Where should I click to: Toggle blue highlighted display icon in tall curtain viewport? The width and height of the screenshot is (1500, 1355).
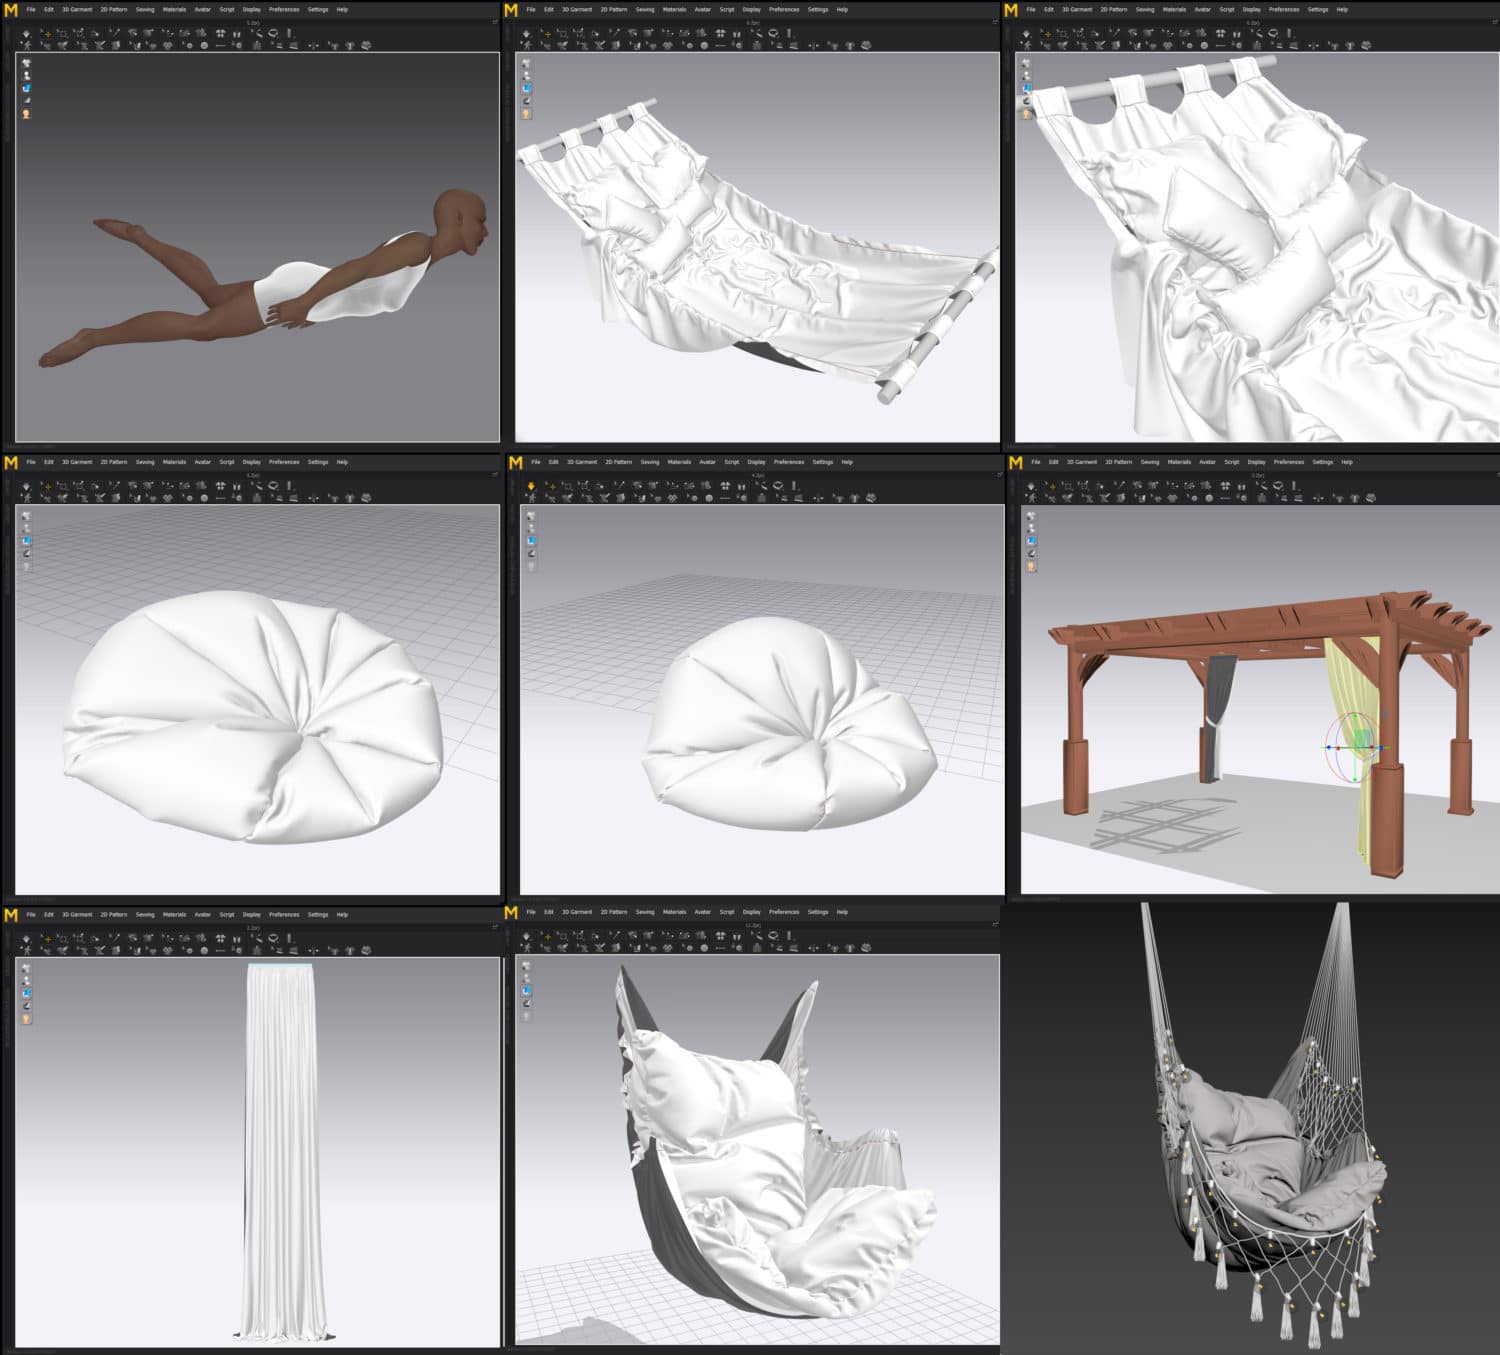(x=26, y=993)
